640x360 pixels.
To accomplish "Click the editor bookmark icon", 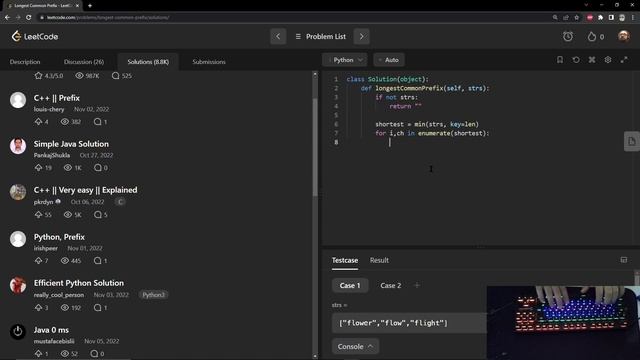I will pos(560,60).
